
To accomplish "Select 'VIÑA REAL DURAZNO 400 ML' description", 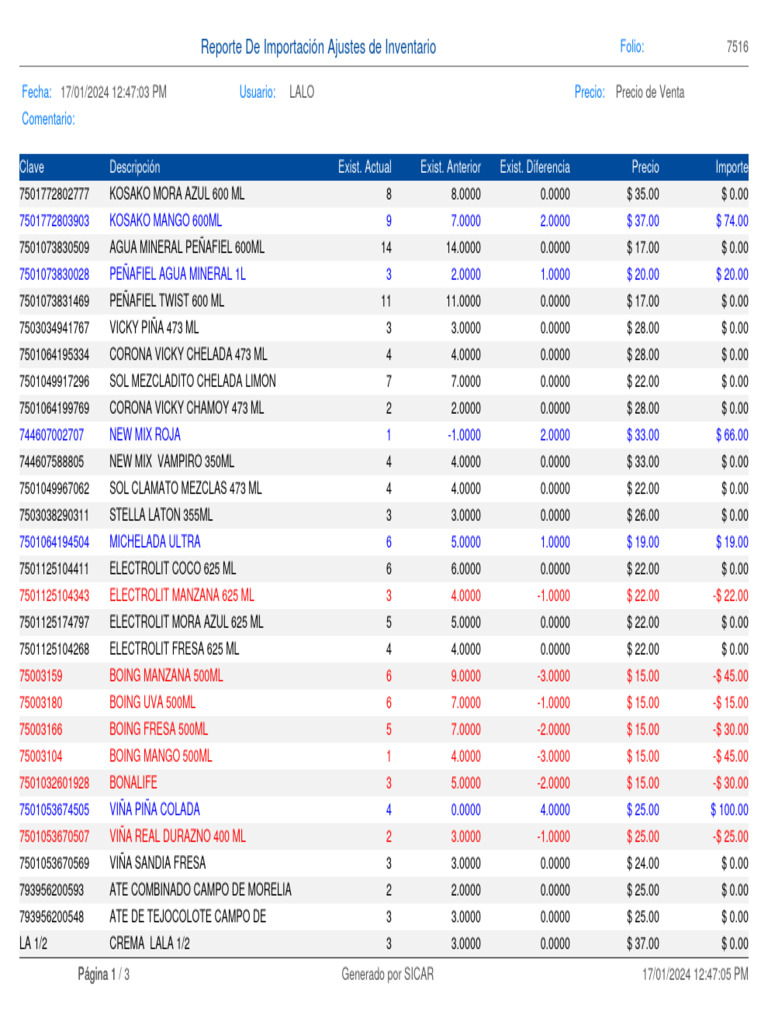I will point(178,837).
